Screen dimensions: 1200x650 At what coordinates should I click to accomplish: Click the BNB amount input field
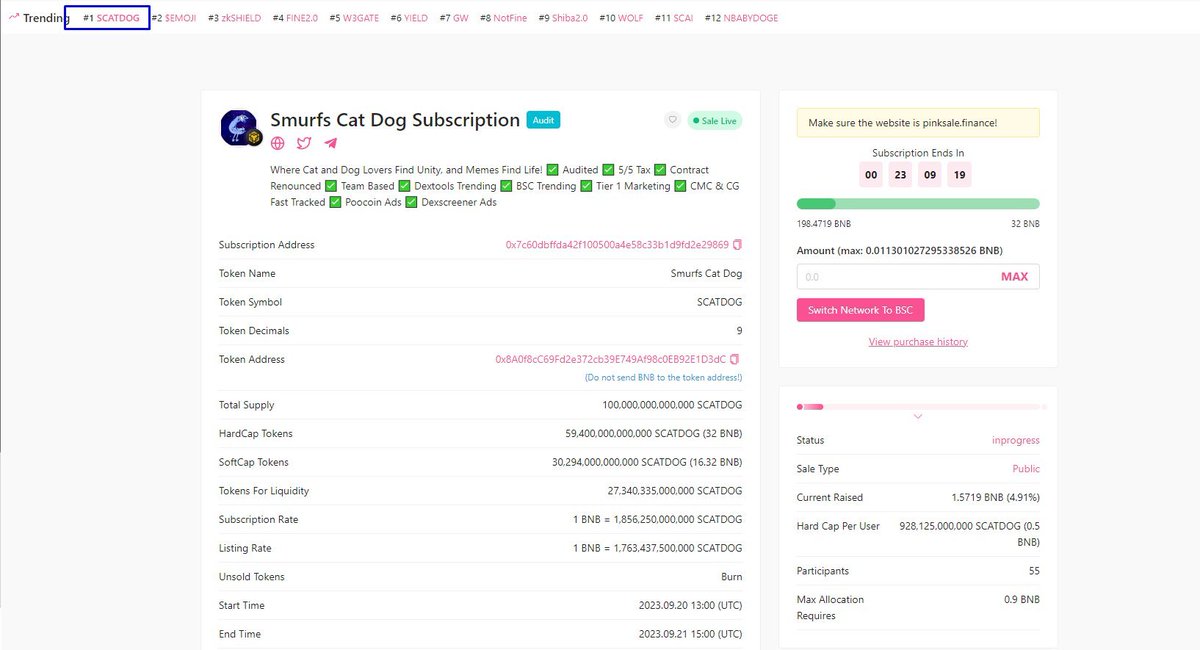(918, 277)
